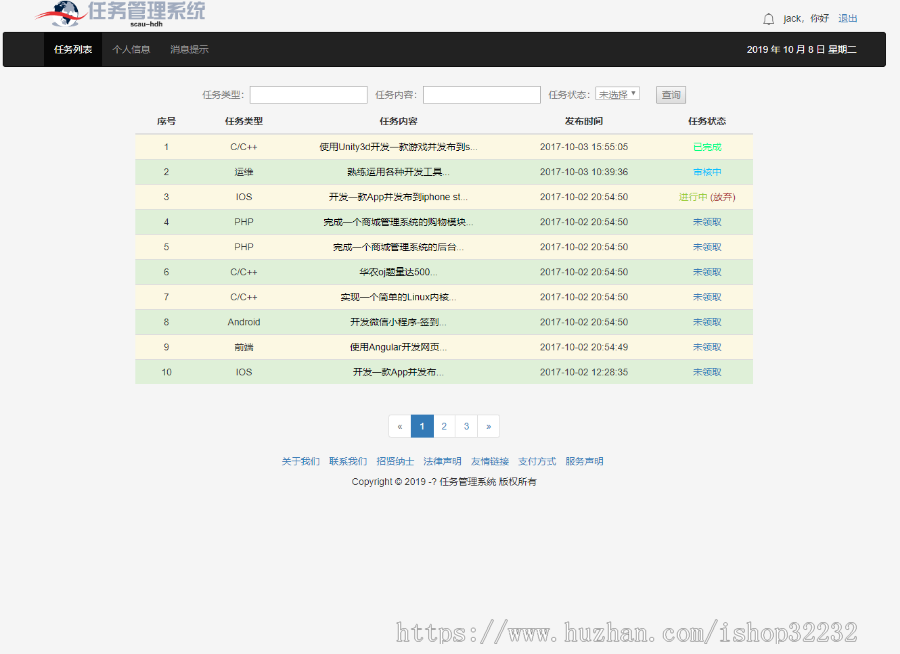
Task: Open the 关于我们 footer link
Action: (x=300, y=461)
